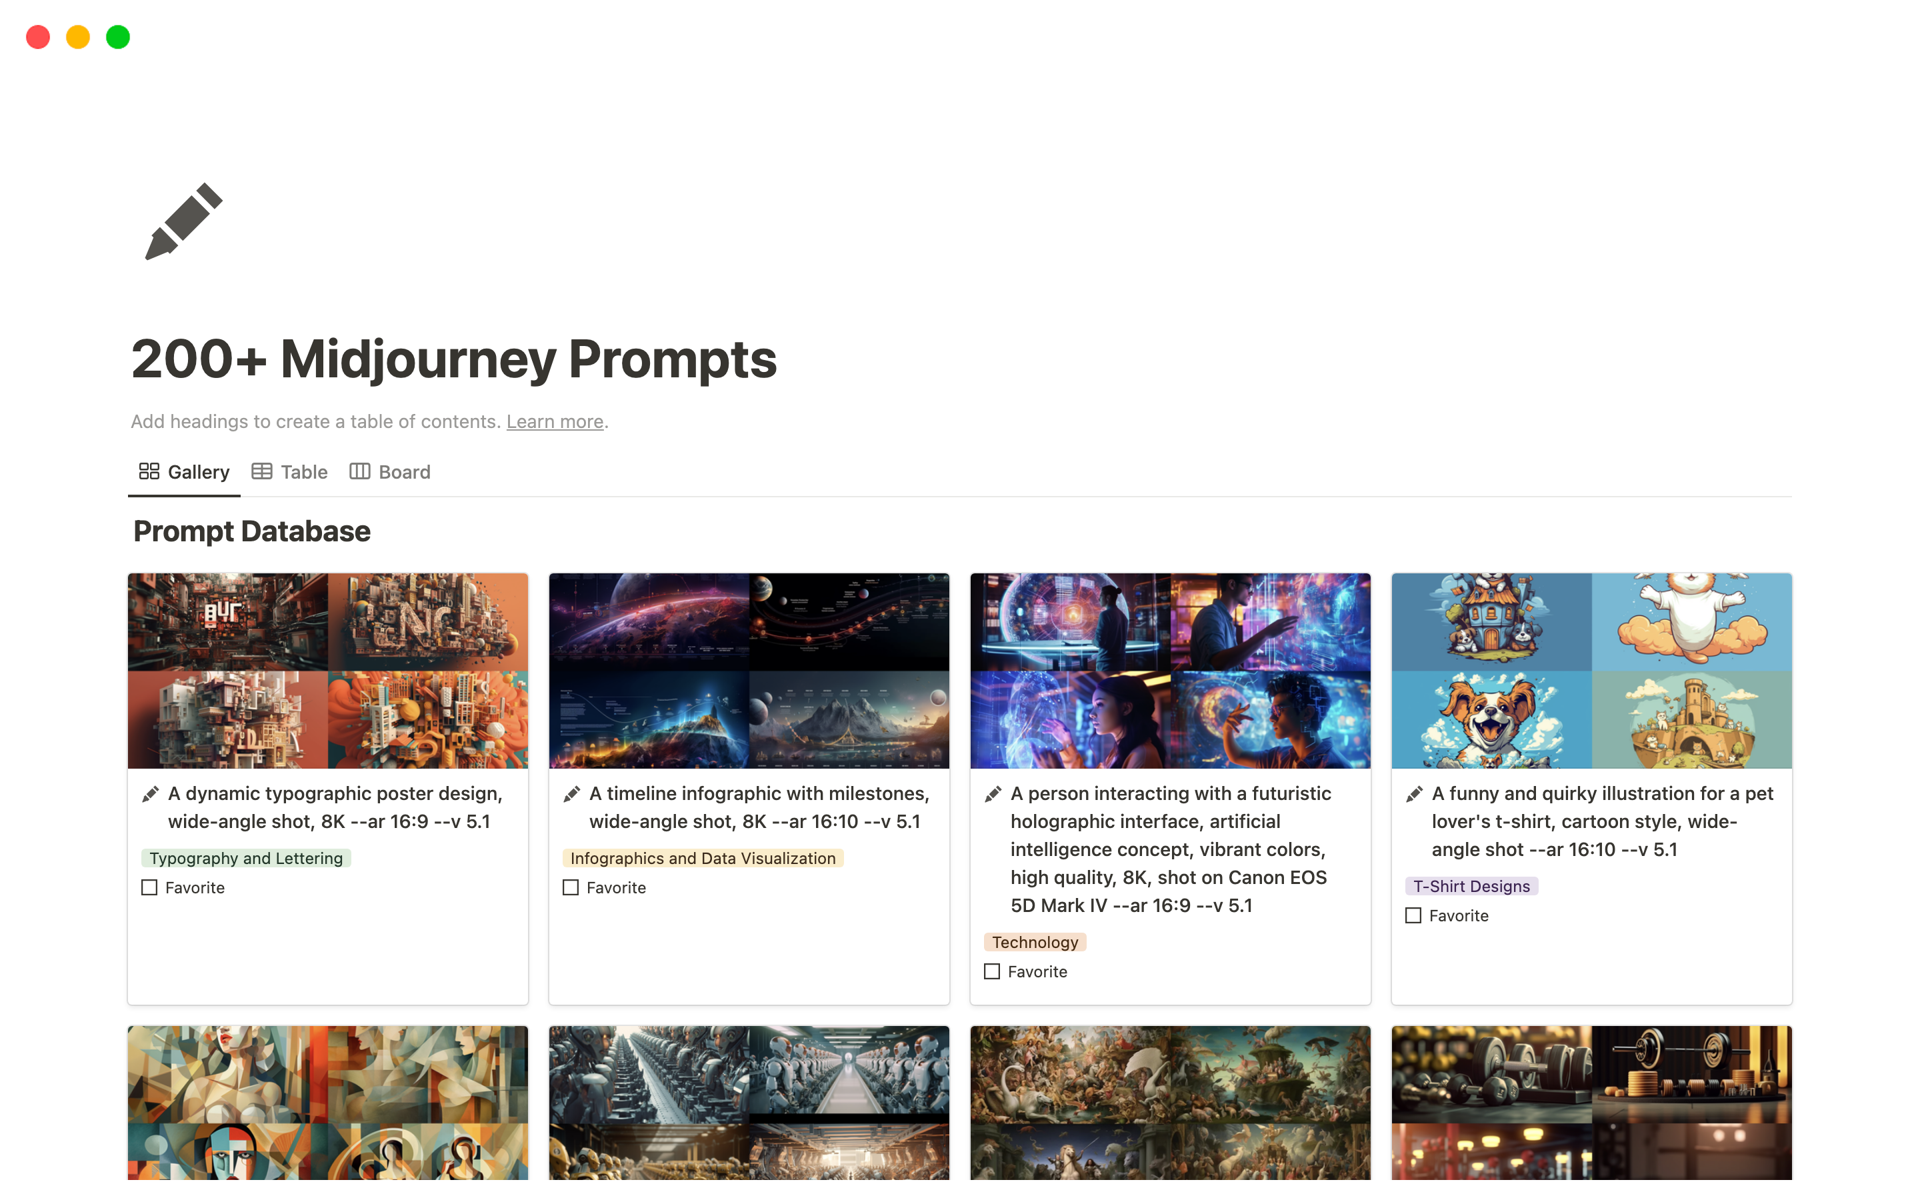The image size is (1920, 1200).
Task: Open the cartoon pet illustrations thumbnail
Action: pos(1592,671)
